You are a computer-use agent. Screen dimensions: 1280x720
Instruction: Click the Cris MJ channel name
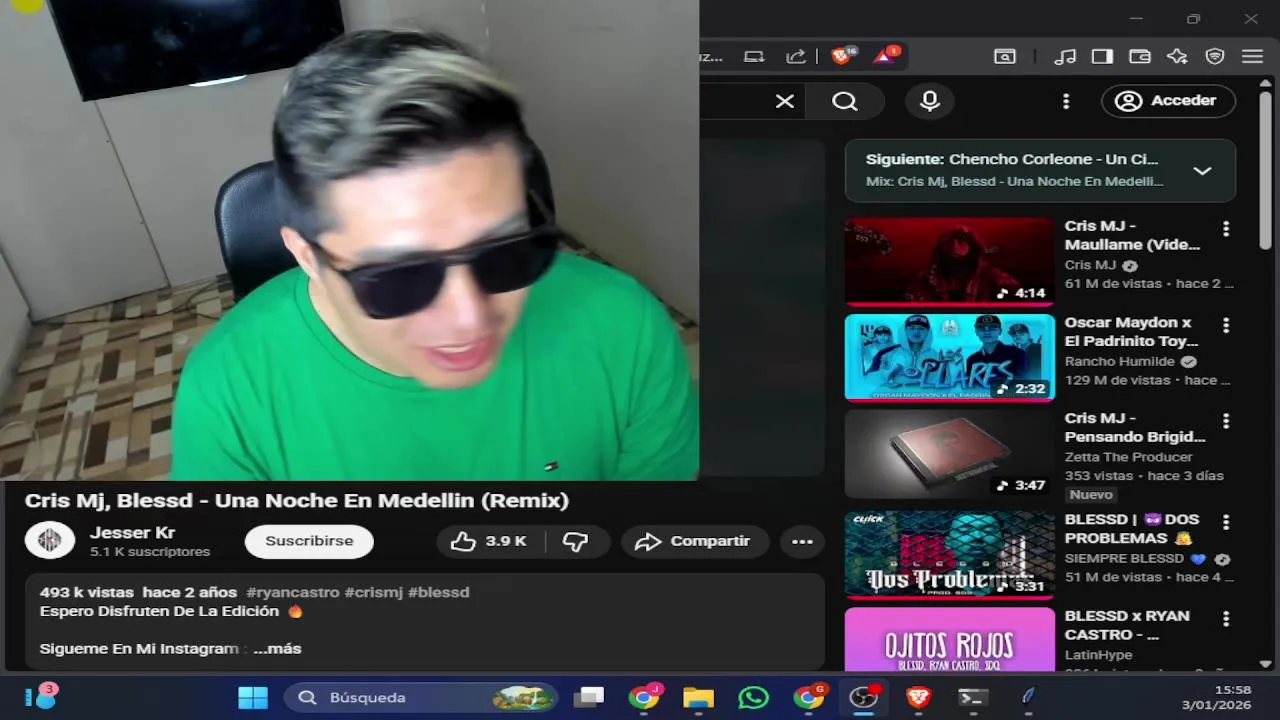pos(1090,265)
